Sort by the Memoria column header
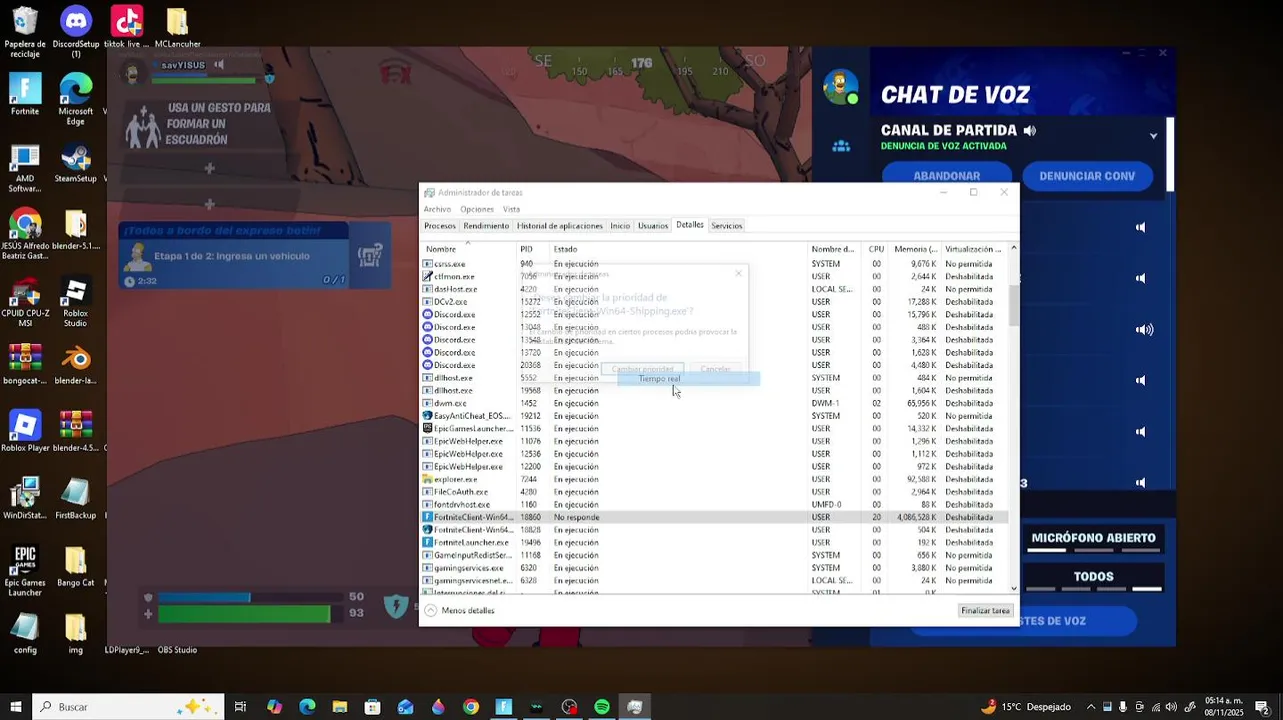 [913, 249]
